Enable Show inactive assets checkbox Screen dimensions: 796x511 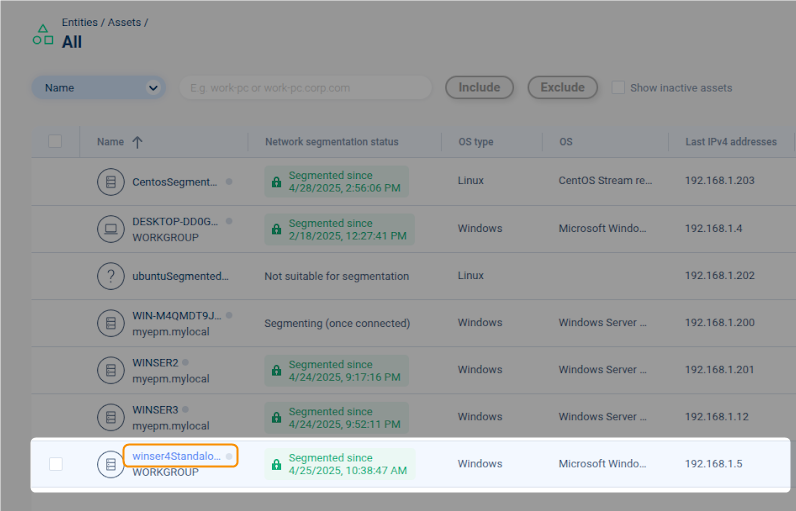pyautogui.click(x=618, y=88)
